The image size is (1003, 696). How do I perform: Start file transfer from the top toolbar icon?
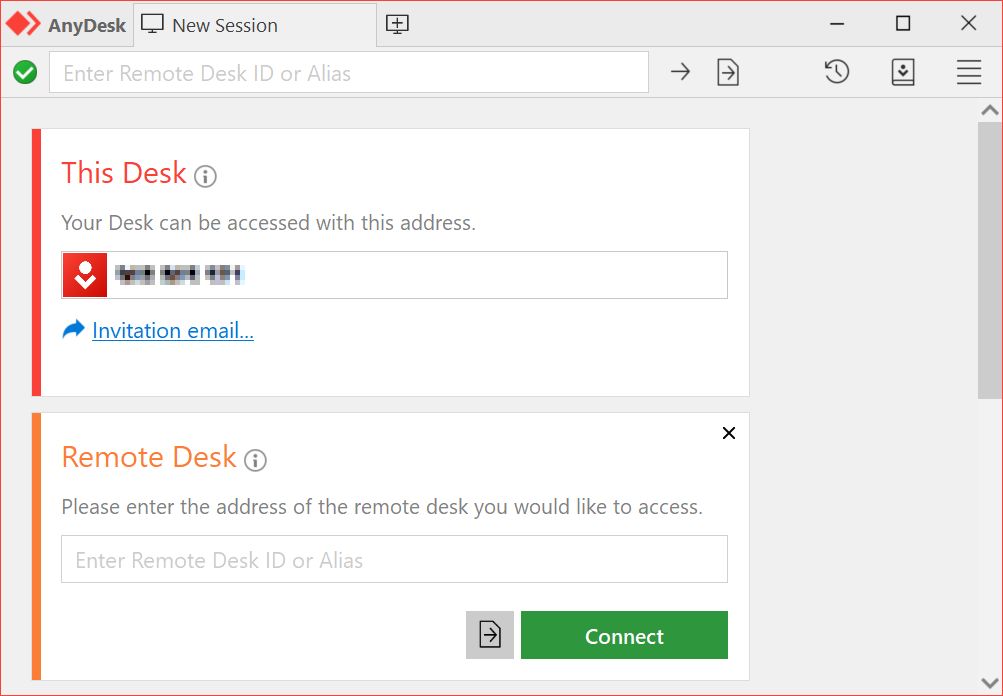(x=728, y=72)
